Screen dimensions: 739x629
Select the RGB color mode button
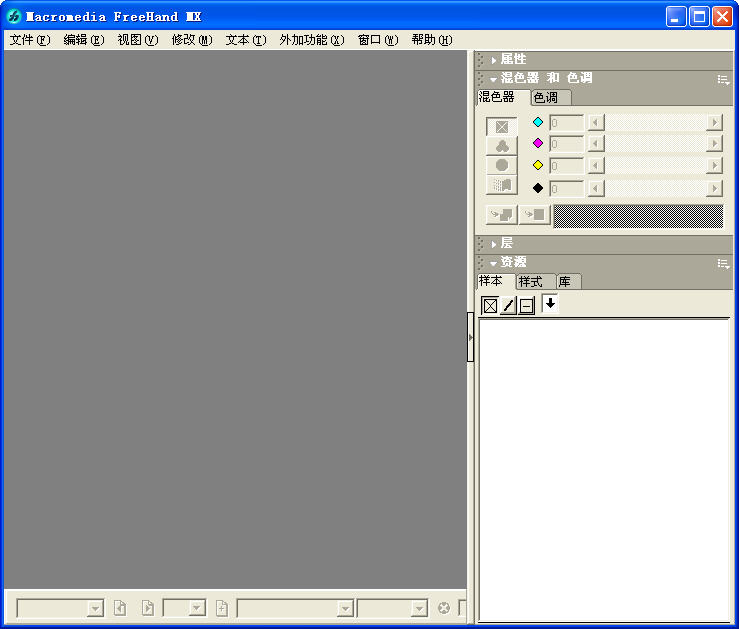coord(502,146)
